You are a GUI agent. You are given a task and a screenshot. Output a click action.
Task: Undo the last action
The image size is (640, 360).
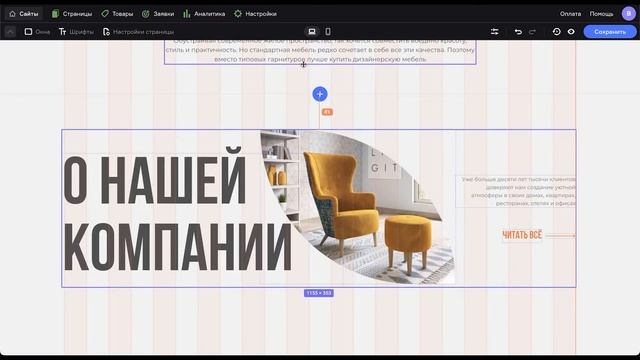518,31
